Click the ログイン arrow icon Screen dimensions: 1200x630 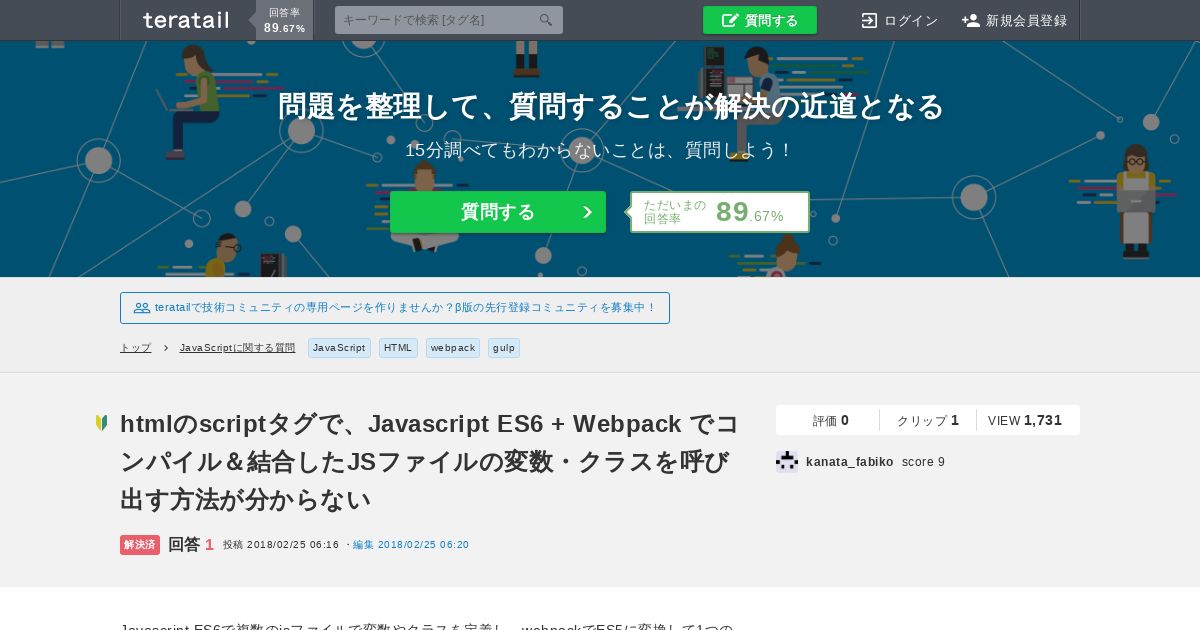coord(869,20)
